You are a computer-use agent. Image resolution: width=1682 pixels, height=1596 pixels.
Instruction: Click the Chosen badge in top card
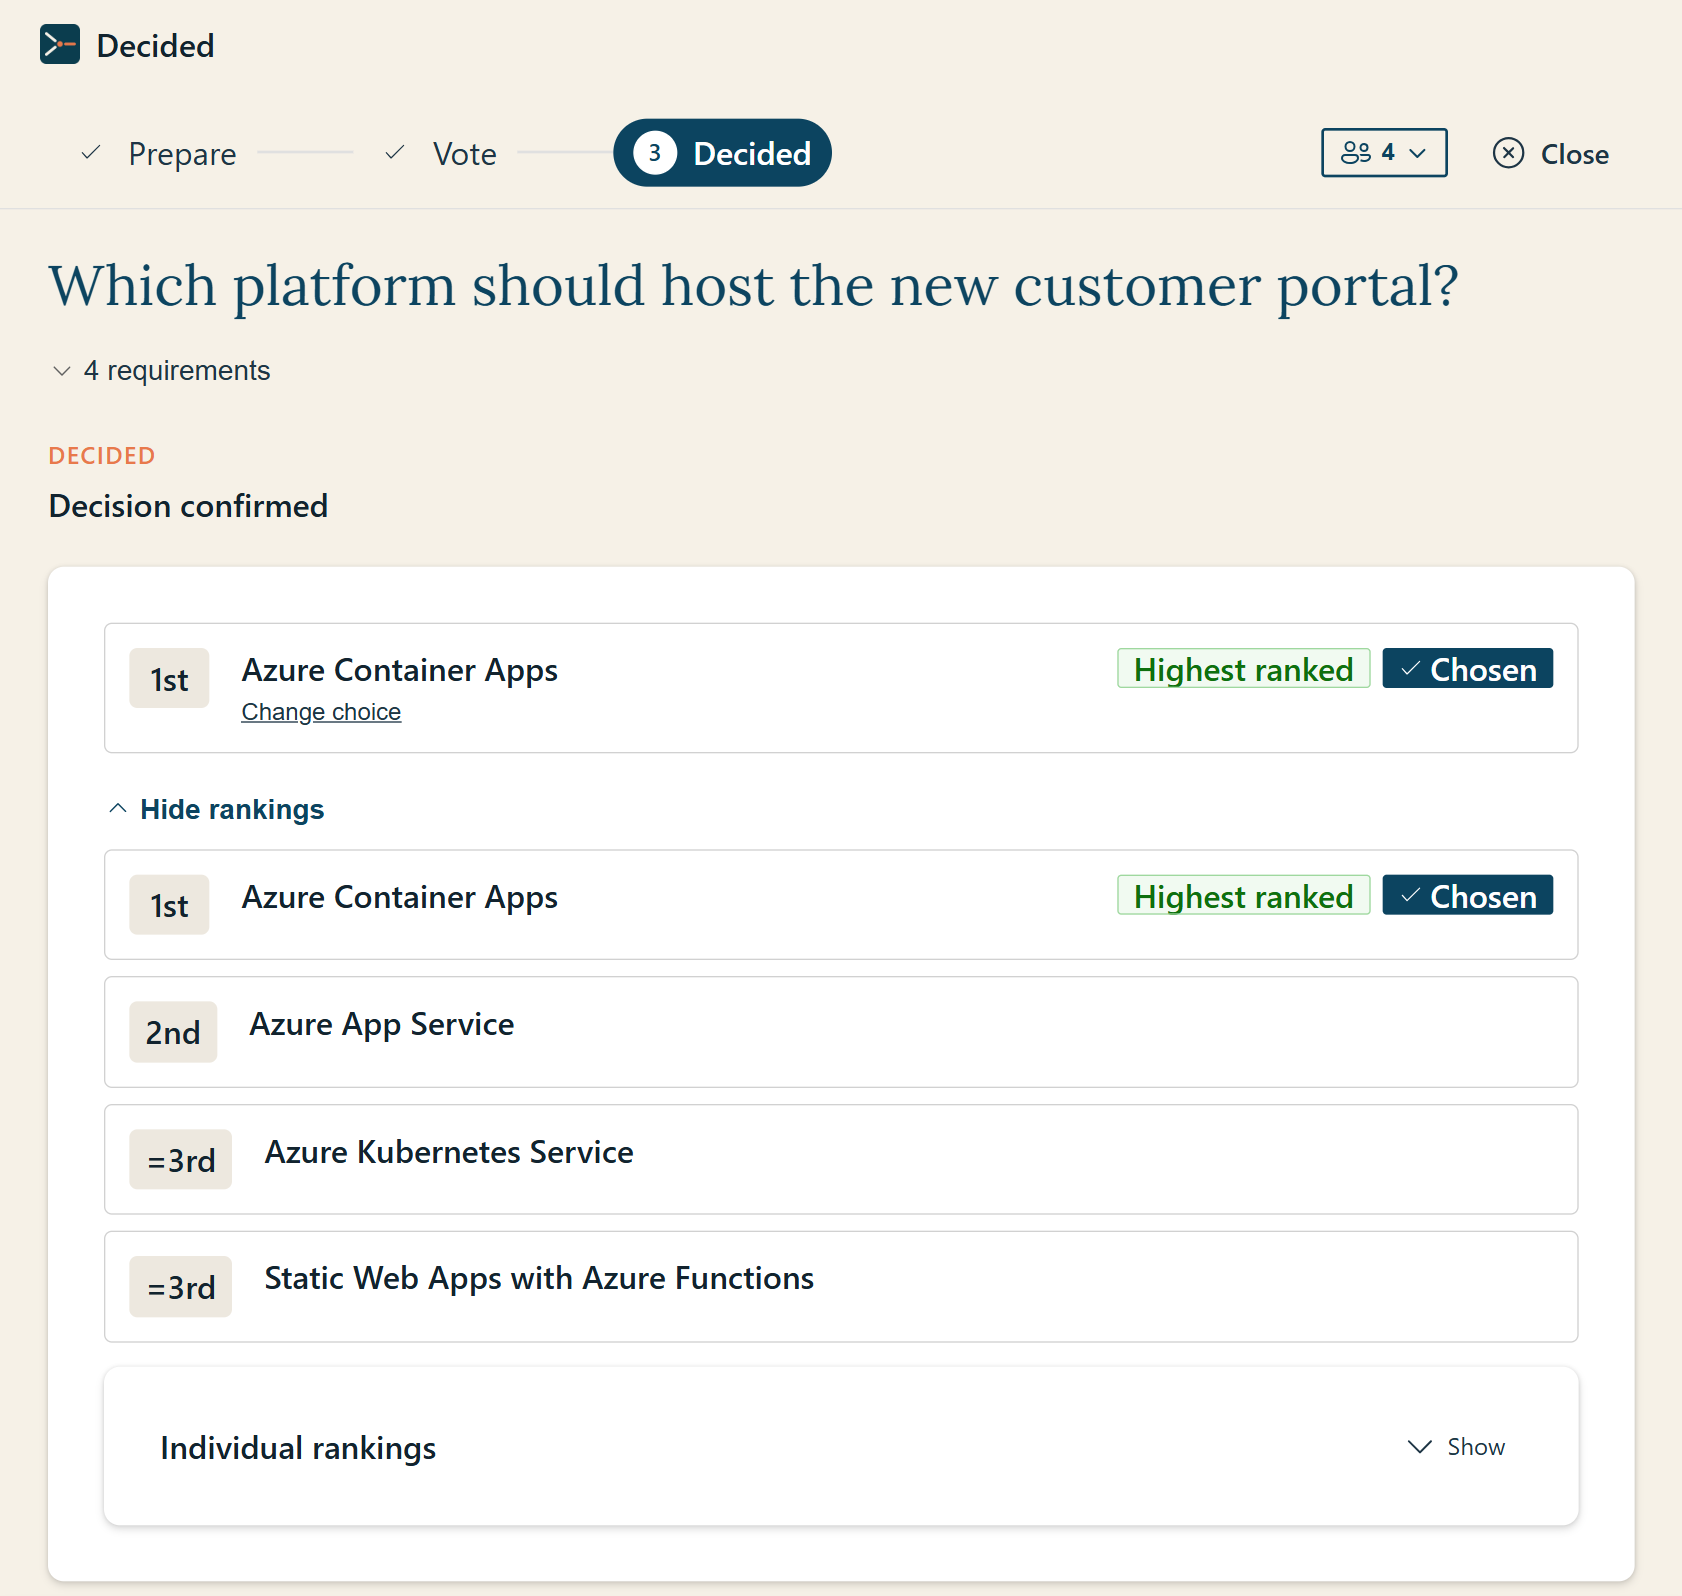point(1467,669)
